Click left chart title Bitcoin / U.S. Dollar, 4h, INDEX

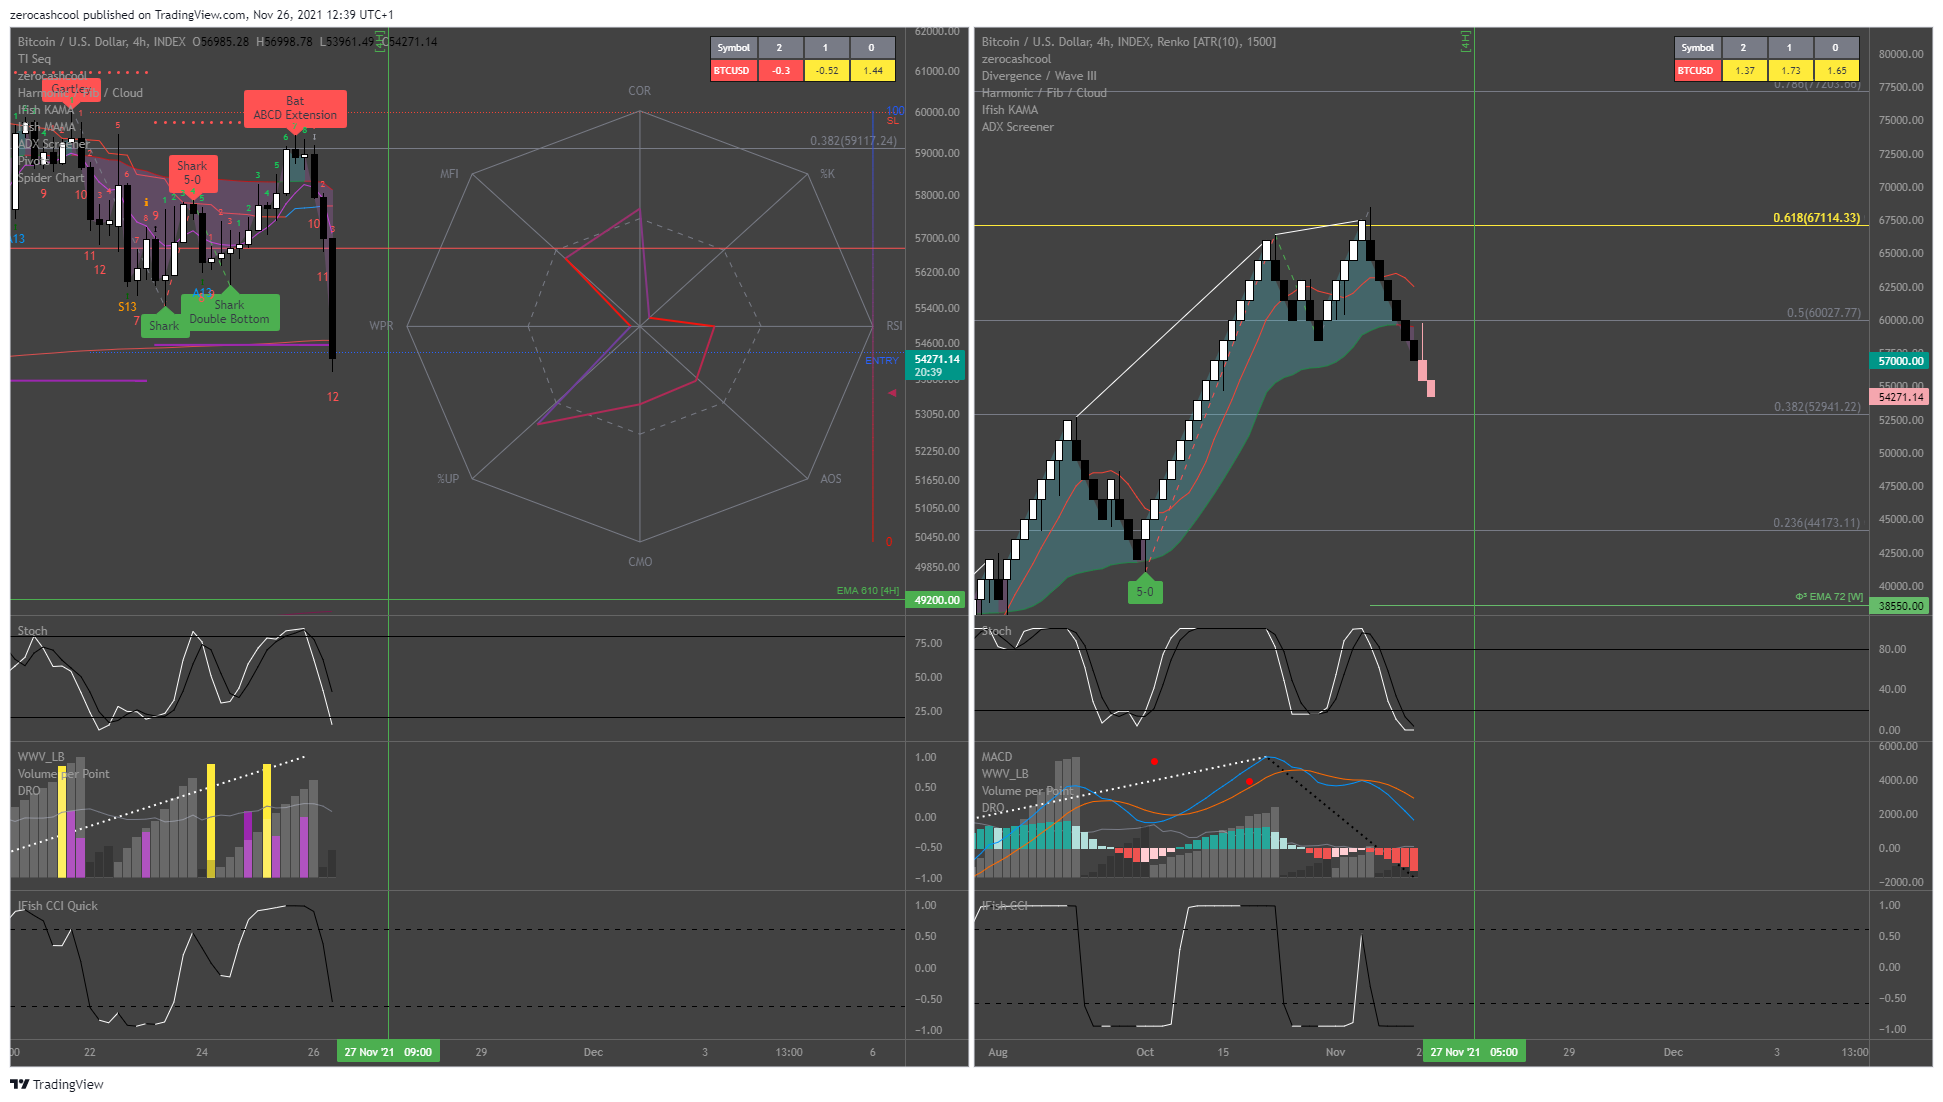[101, 42]
